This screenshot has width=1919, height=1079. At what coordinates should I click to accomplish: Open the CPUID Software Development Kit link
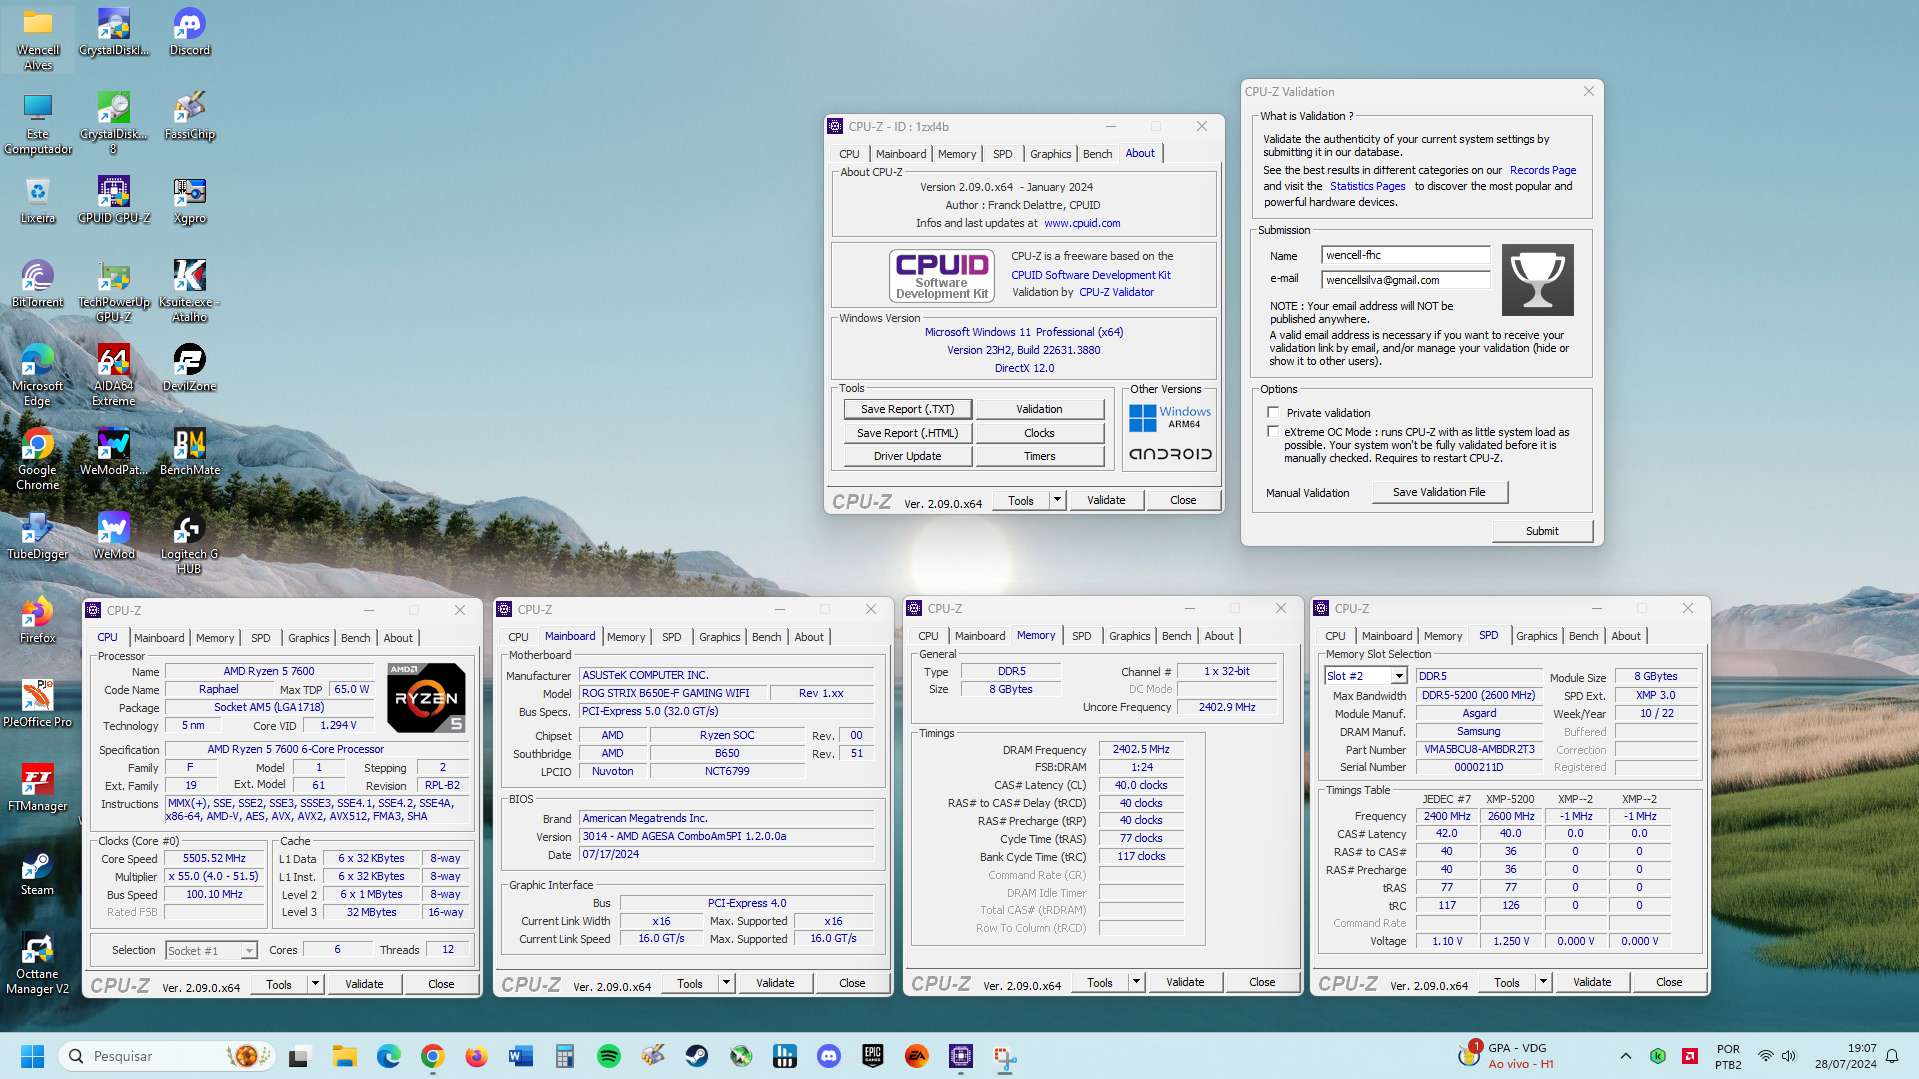pyautogui.click(x=1091, y=275)
